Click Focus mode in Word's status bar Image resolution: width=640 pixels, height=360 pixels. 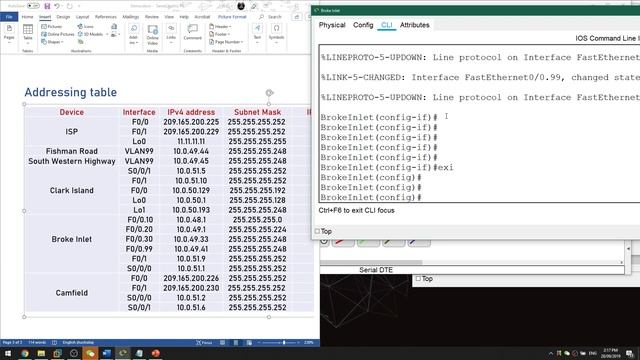204,343
